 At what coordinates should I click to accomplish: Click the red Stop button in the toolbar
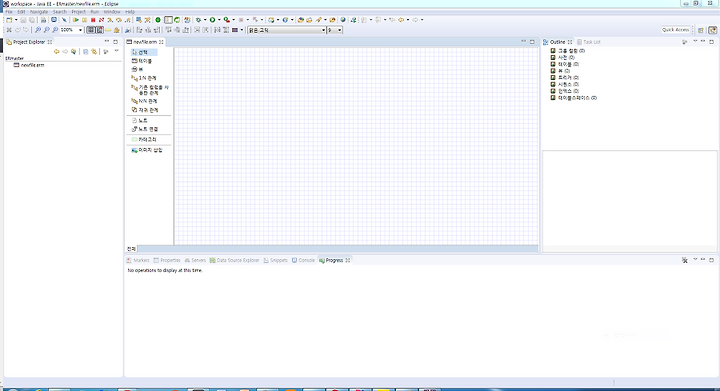click(x=93, y=20)
